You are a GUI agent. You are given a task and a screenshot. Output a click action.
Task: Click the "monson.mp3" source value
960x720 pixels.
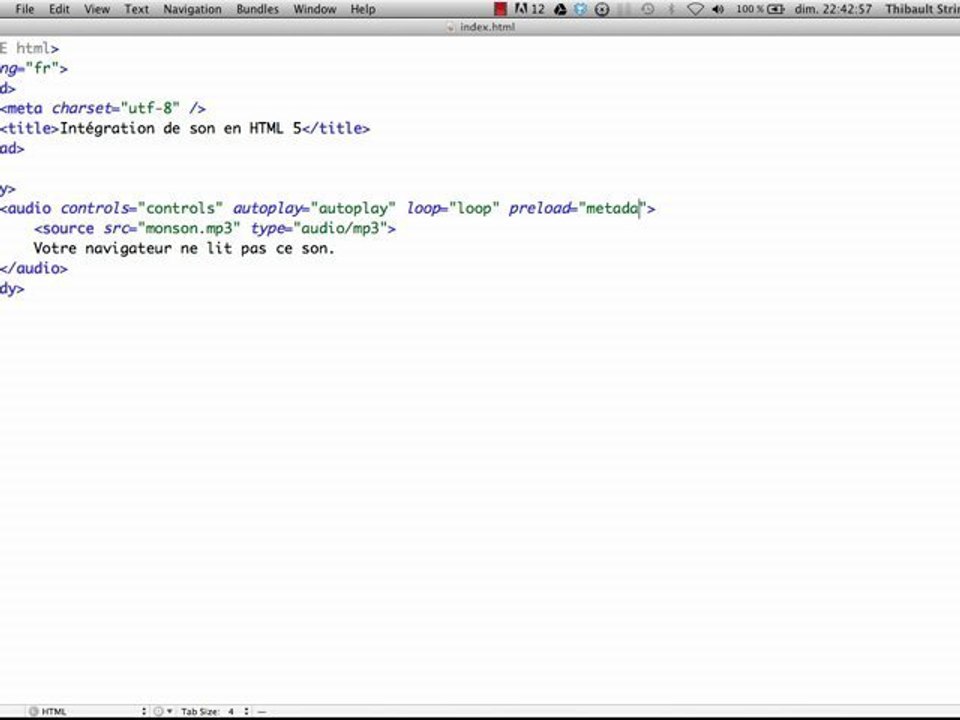(189, 228)
